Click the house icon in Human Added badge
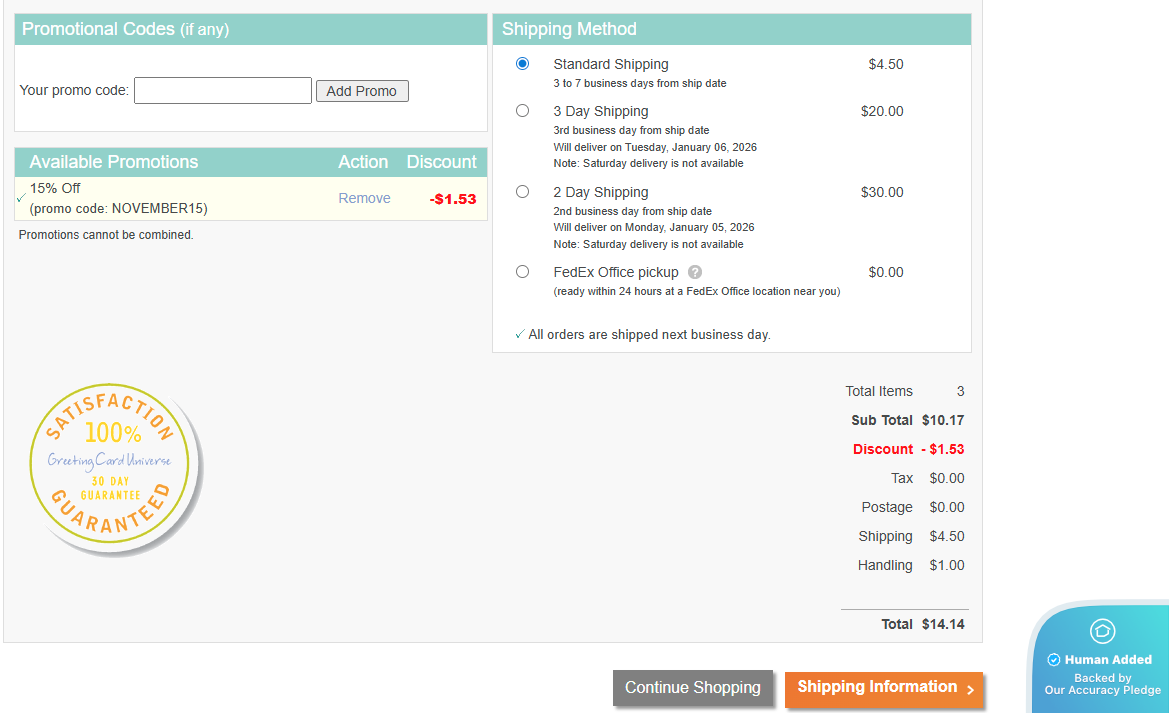The image size is (1169, 713). [x=1102, y=631]
